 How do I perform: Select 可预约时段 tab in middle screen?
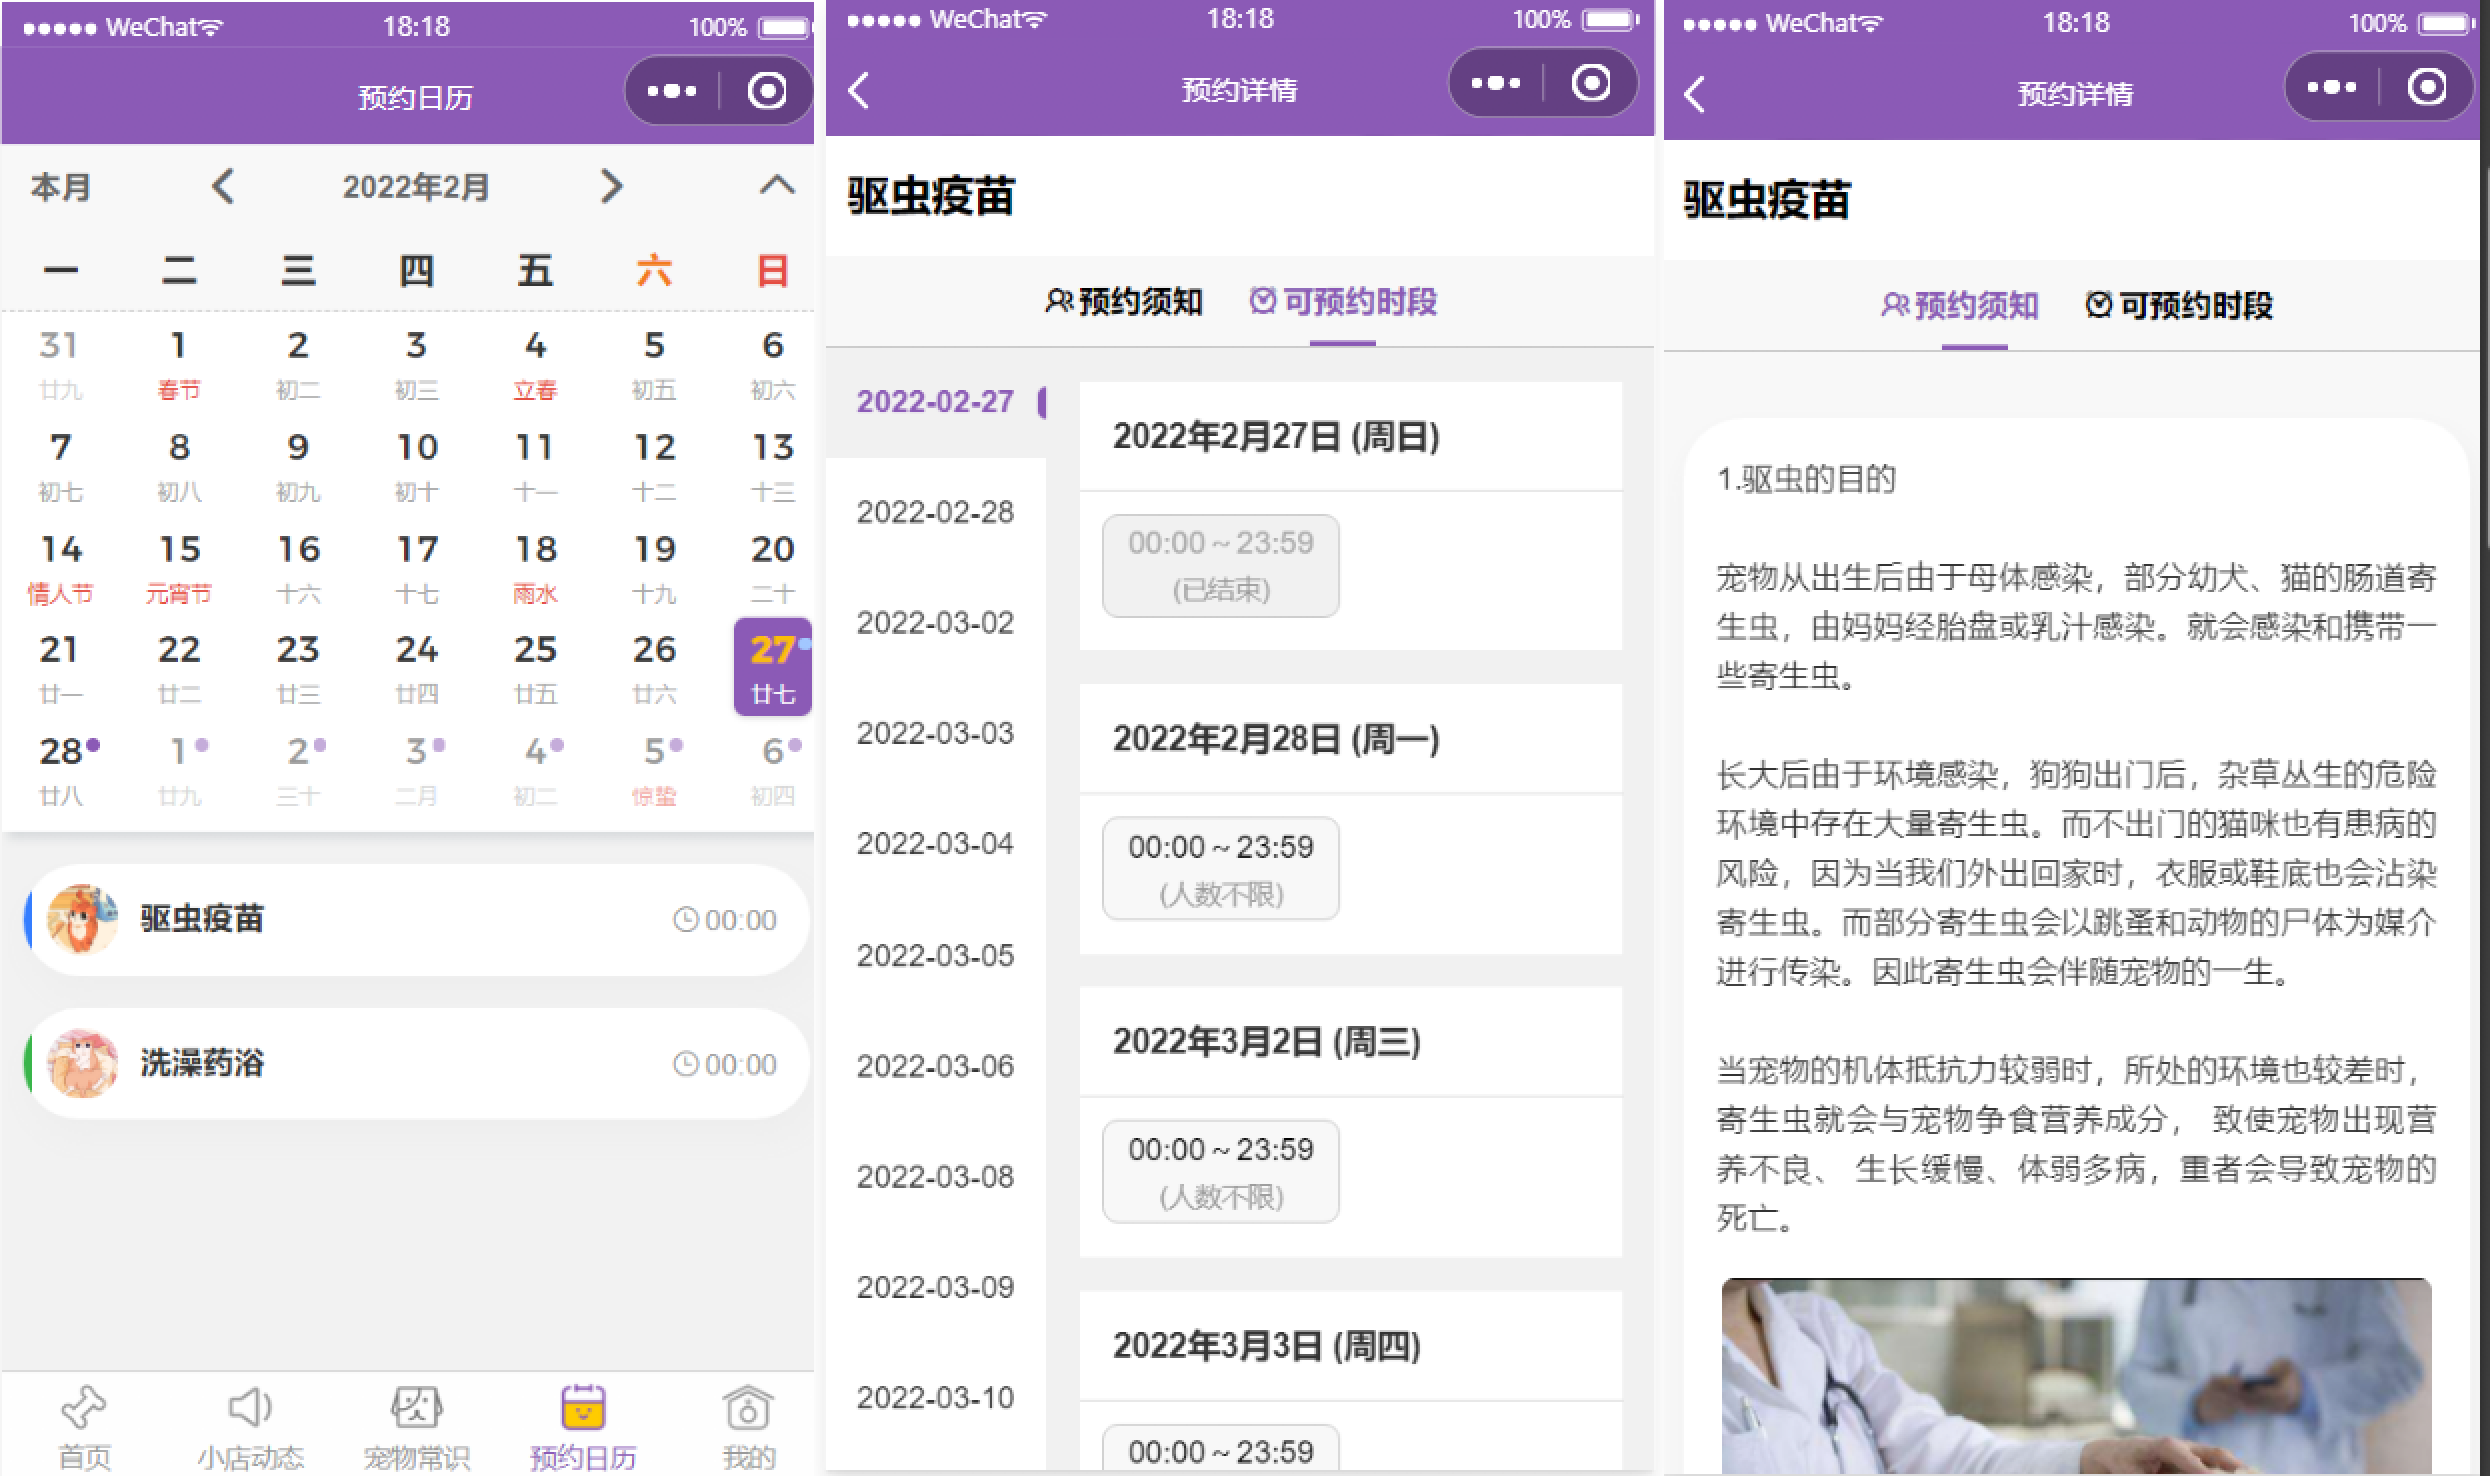1343,302
